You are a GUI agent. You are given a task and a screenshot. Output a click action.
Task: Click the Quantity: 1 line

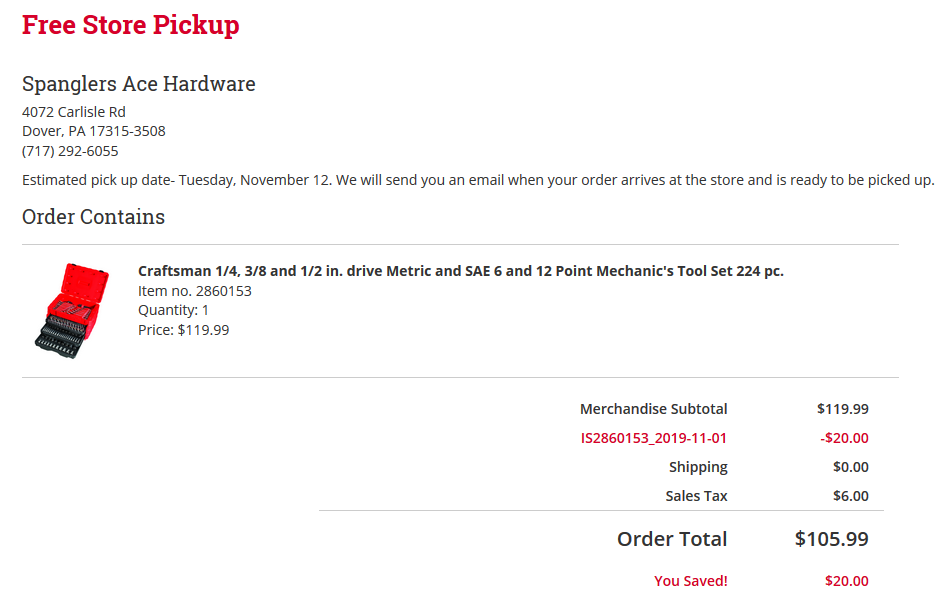point(173,310)
